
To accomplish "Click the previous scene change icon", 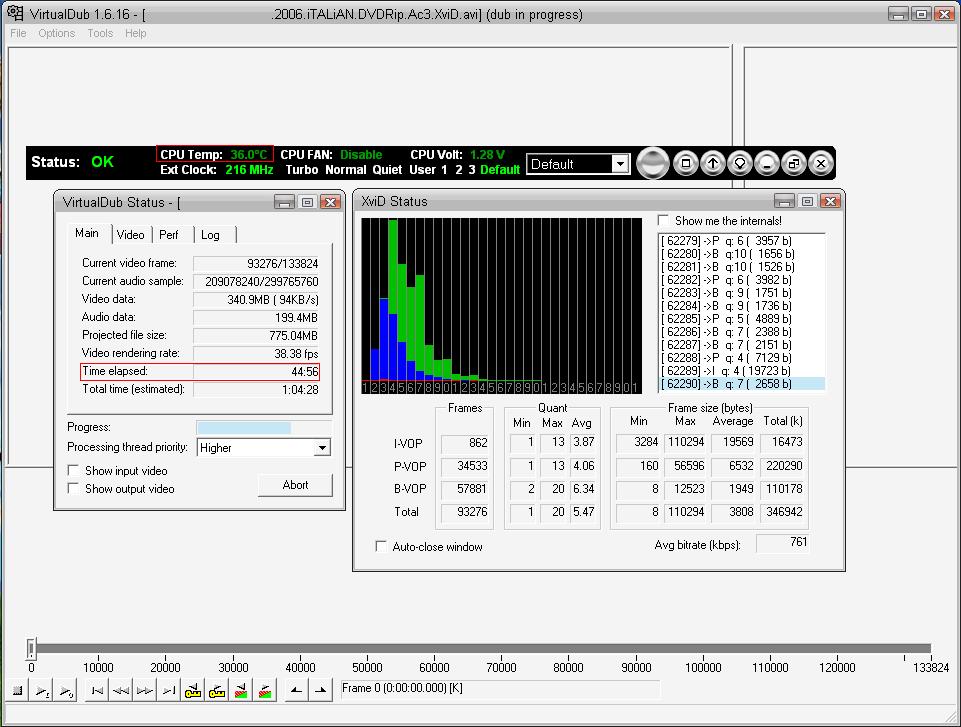I will click(x=241, y=691).
